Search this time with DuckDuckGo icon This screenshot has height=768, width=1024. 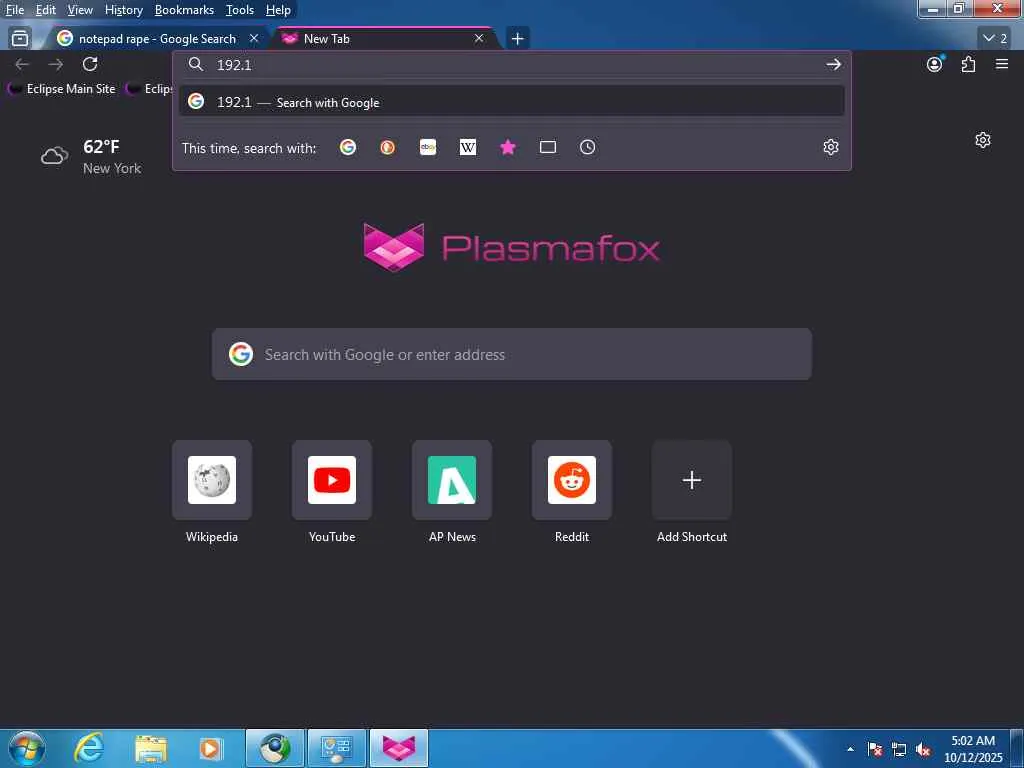(x=388, y=148)
